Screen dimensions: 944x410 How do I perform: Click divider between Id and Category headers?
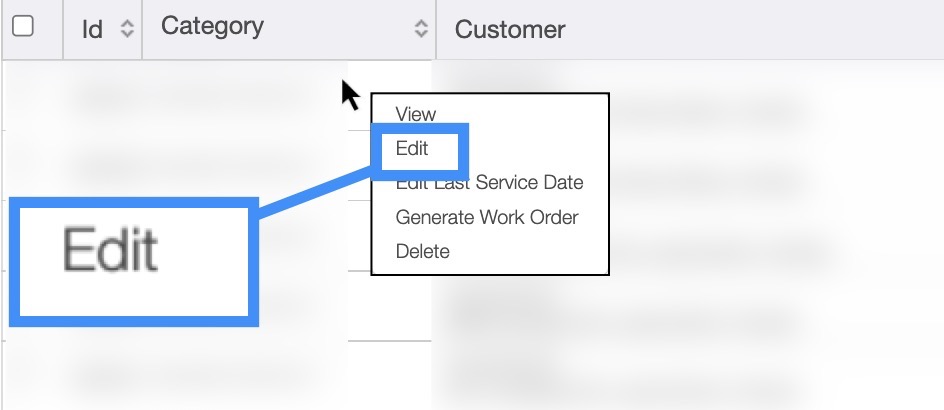click(142, 30)
